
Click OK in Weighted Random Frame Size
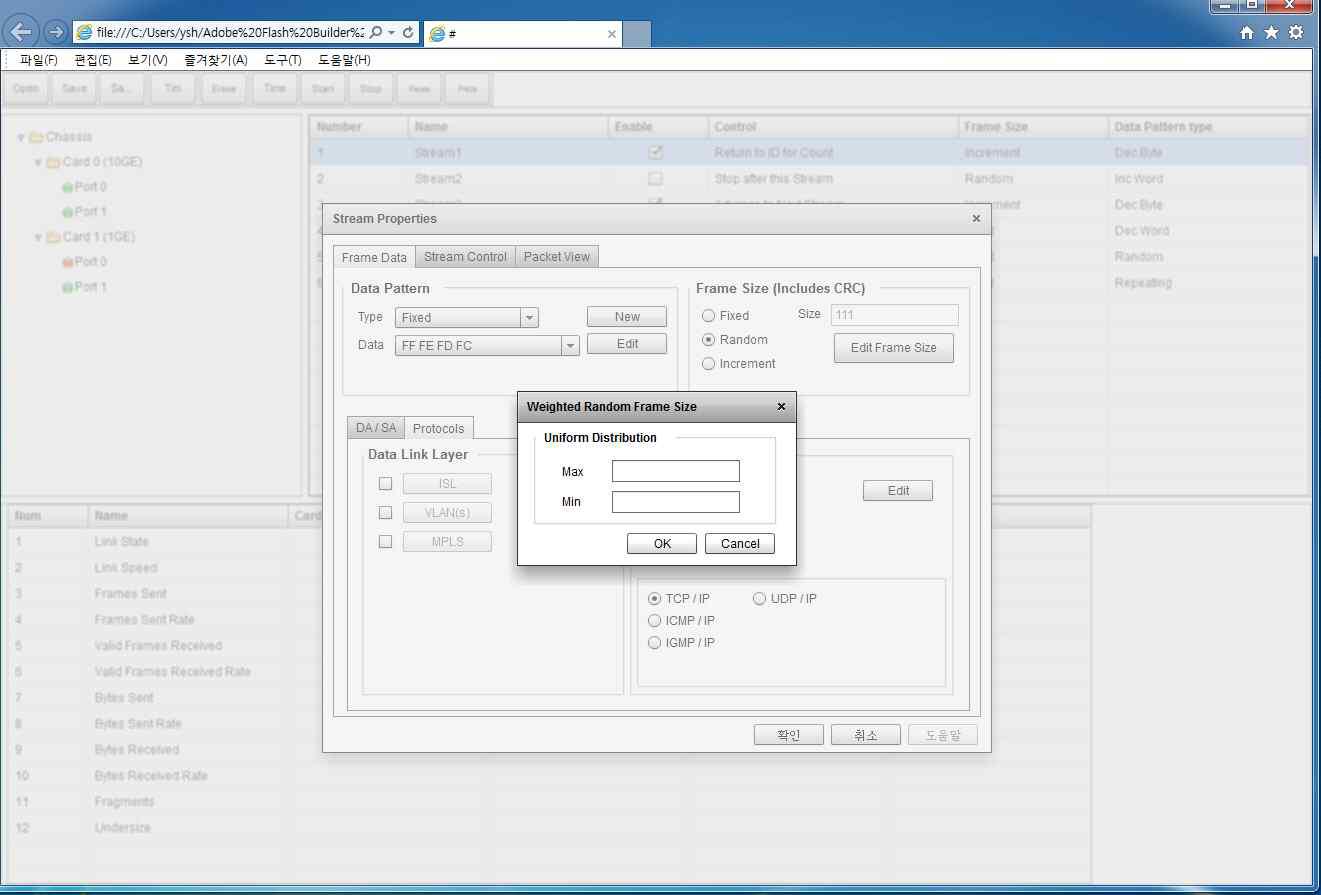pos(662,544)
